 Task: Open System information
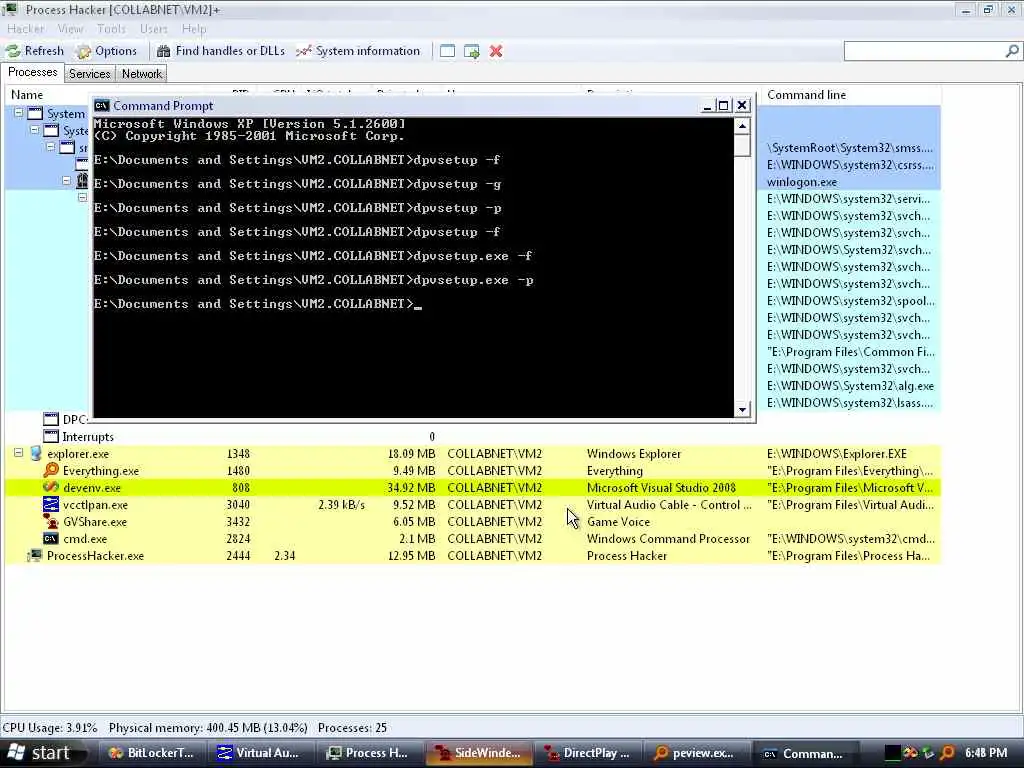tap(358, 51)
